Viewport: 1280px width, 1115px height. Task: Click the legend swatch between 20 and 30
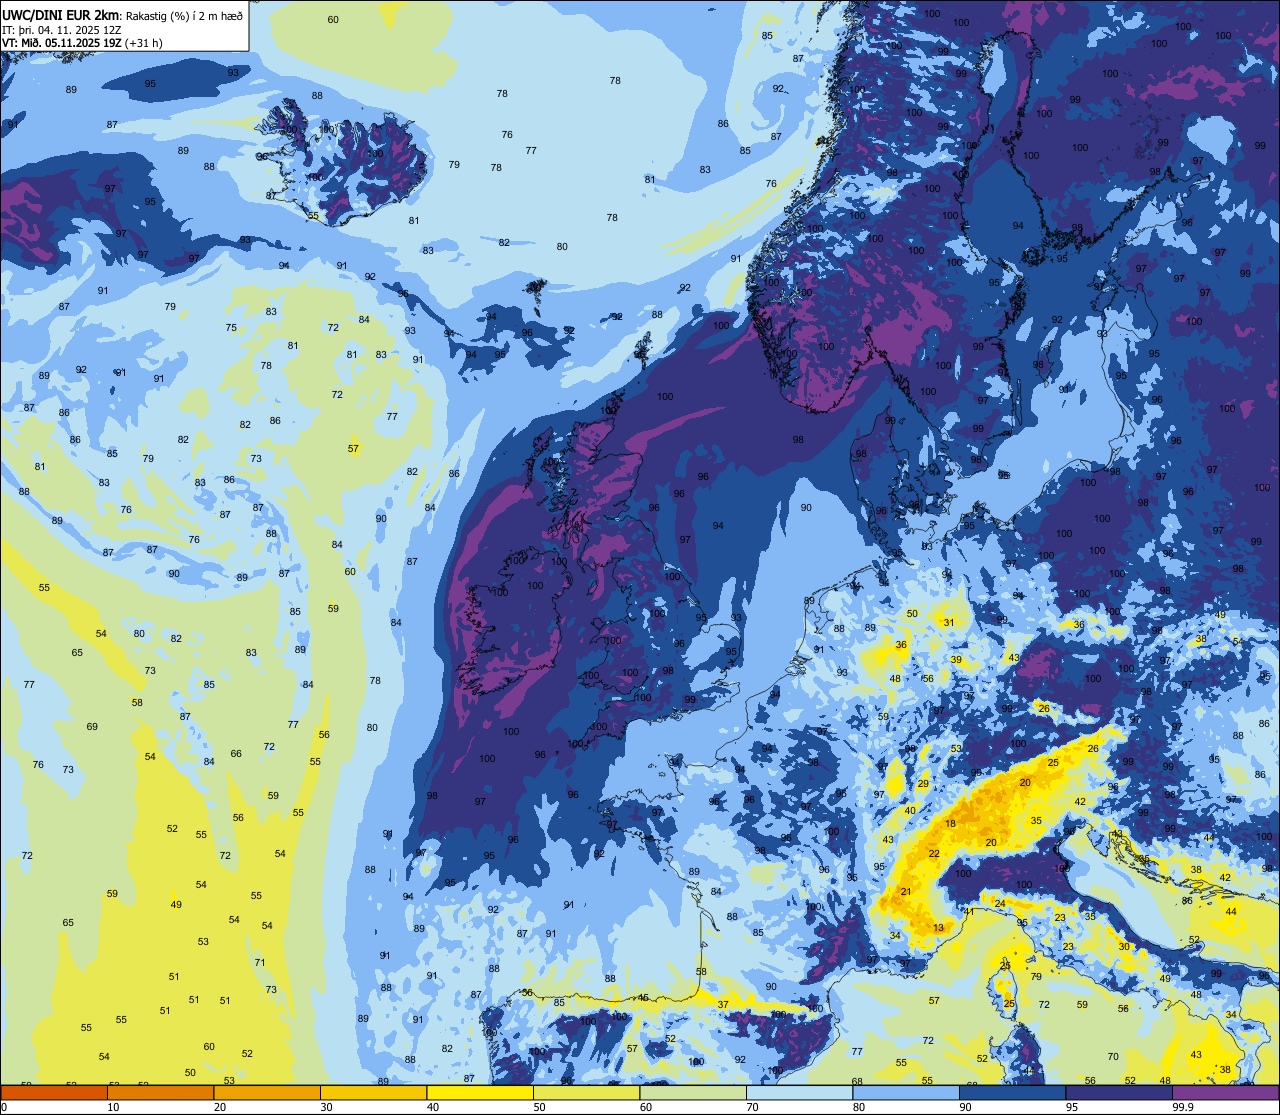(267, 1092)
